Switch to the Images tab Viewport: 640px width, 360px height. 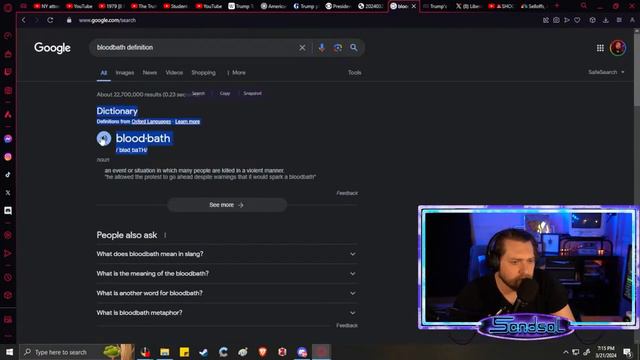coord(124,73)
